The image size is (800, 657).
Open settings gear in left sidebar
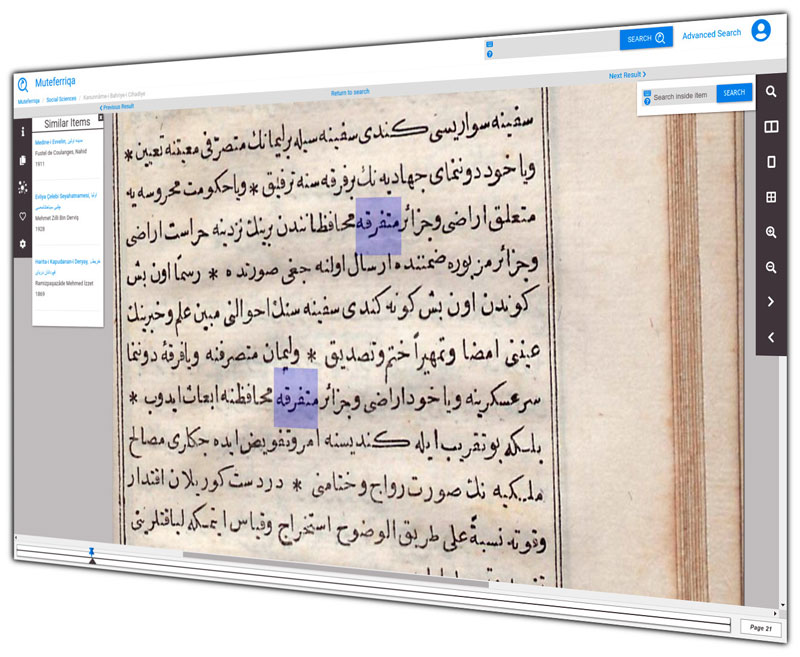point(23,244)
